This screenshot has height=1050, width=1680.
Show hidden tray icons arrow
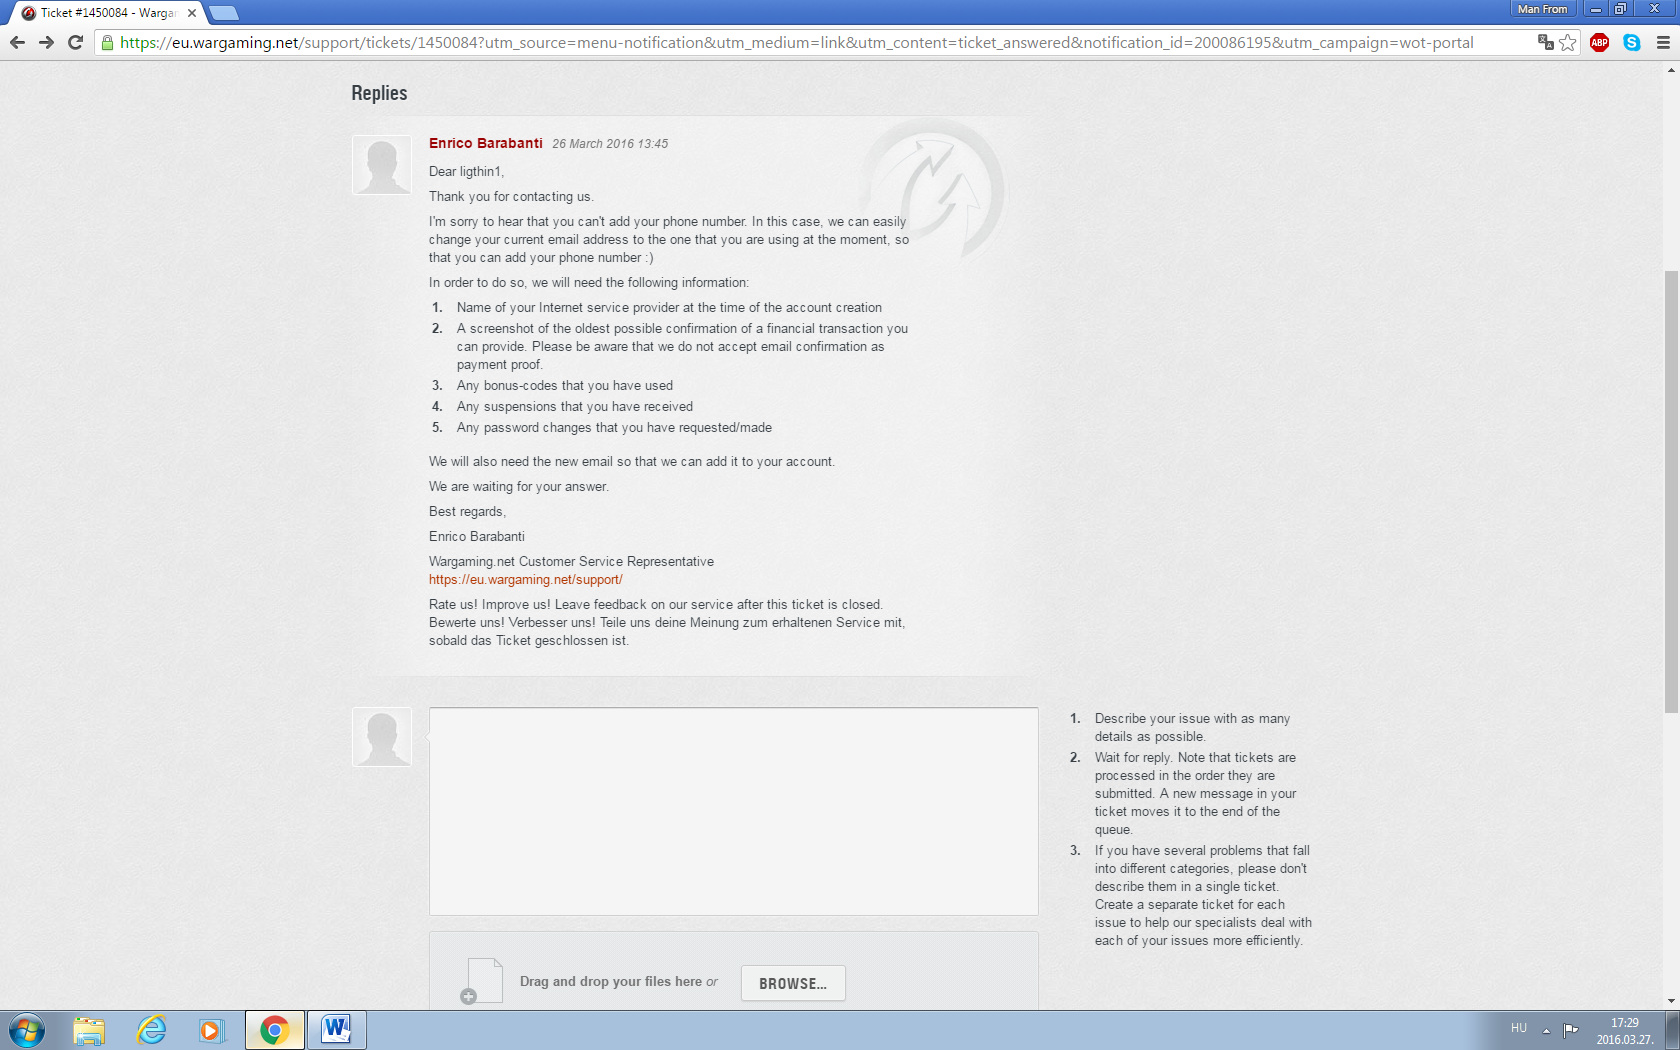pos(1546,1030)
